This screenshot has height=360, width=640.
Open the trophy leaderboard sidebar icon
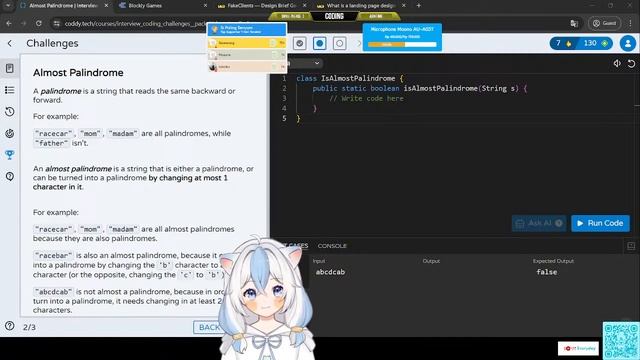pos(10,155)
